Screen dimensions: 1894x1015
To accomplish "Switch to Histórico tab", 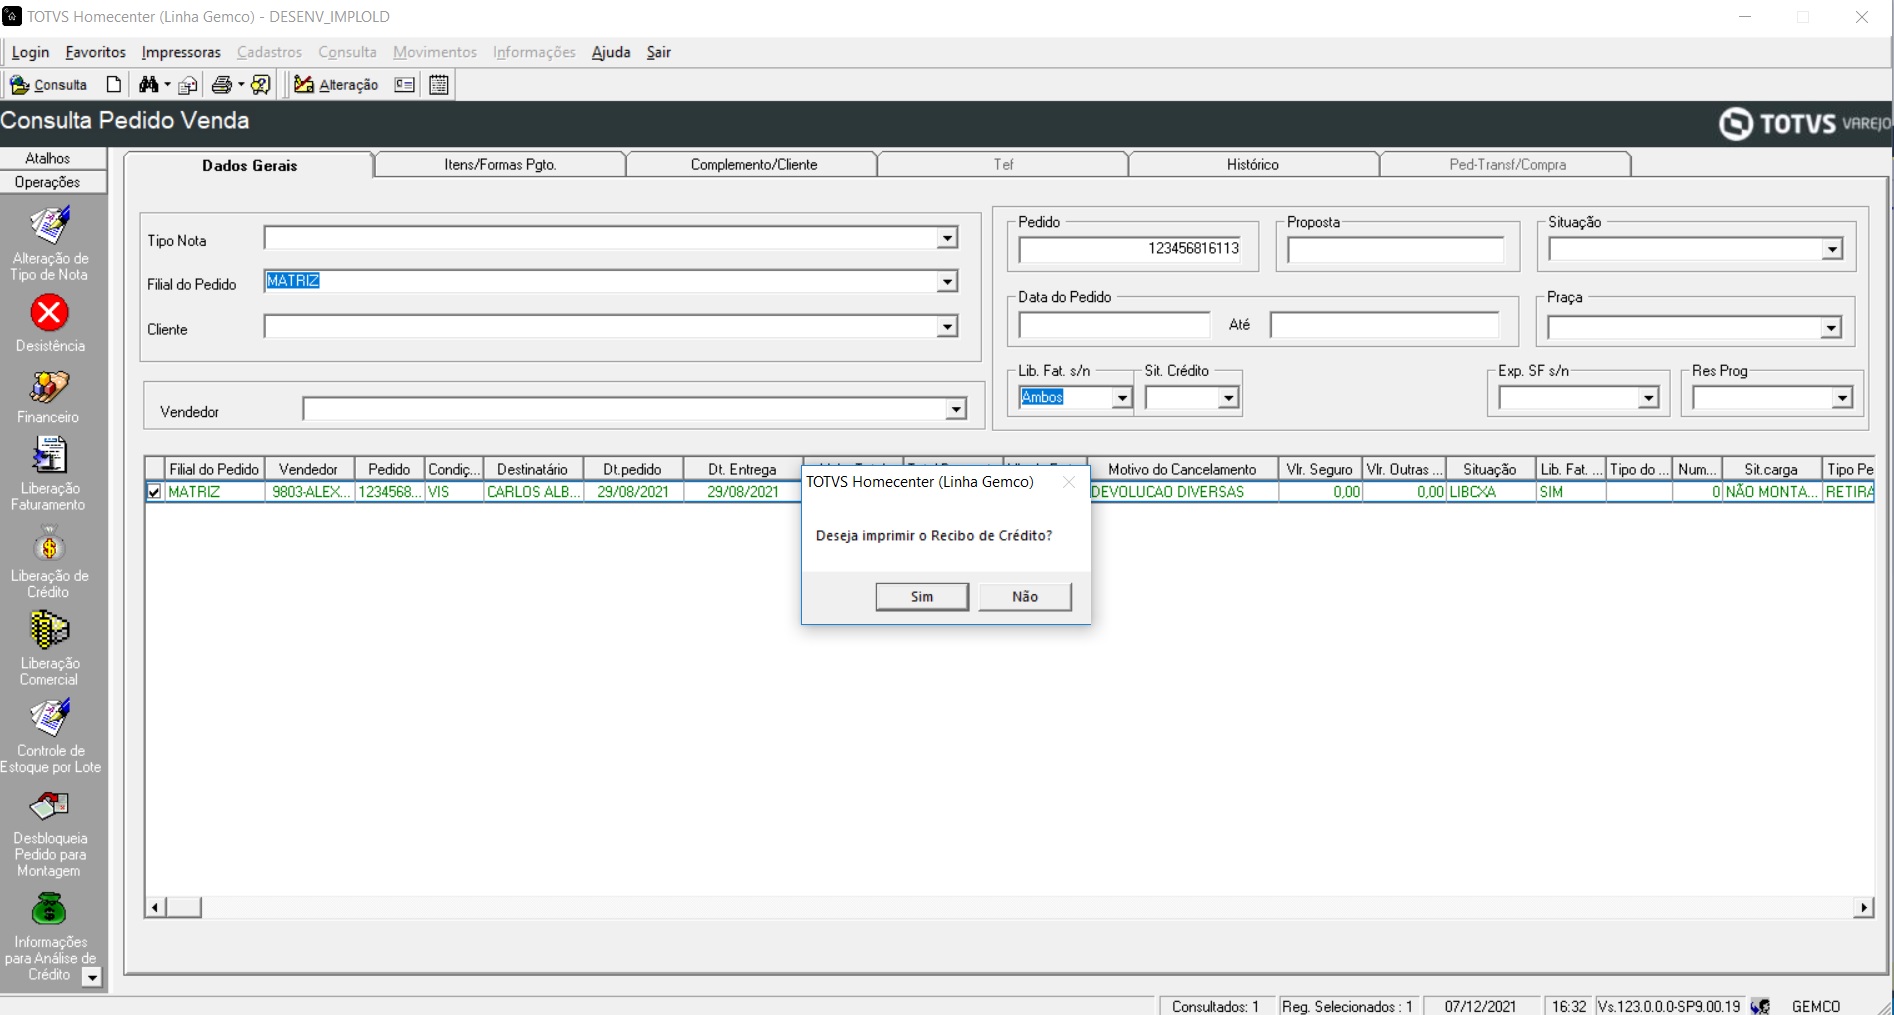I will (x=1253, y=164).
